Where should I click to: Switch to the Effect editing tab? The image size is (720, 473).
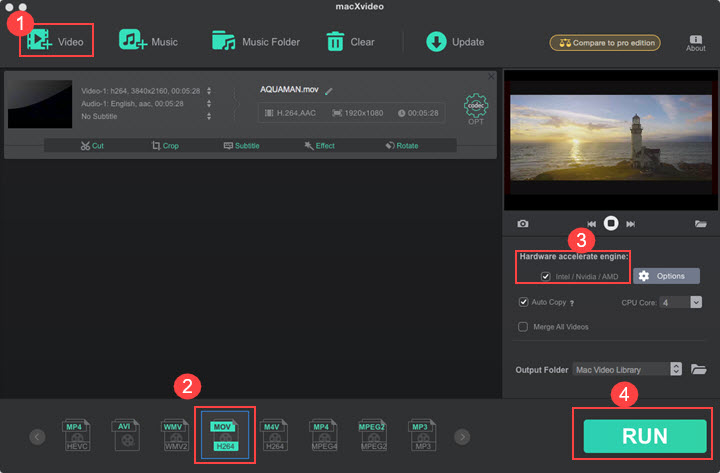pos(319,145)
